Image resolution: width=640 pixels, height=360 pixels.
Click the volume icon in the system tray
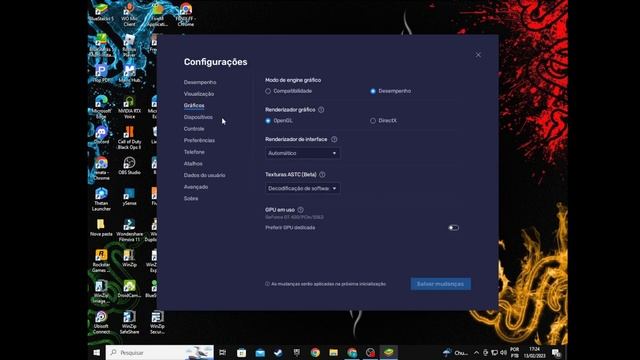tap(504, 352)
